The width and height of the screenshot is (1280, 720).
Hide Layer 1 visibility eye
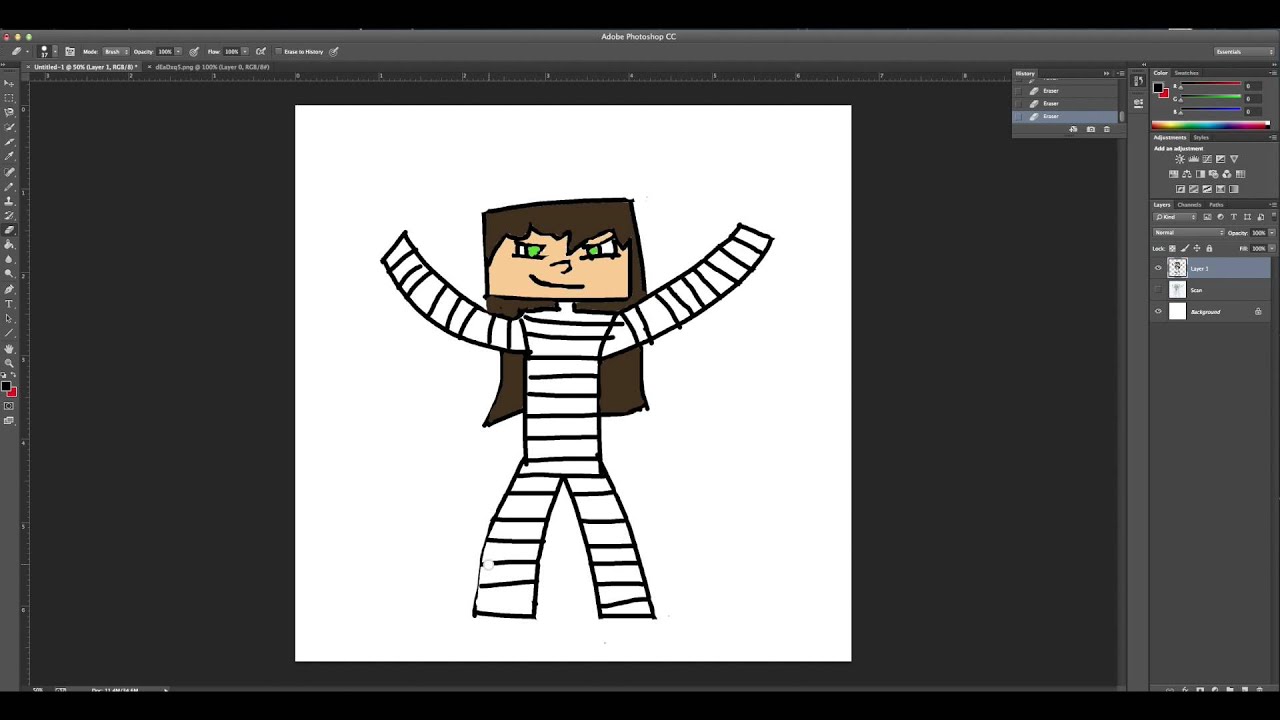click(x=1158, y=268)
